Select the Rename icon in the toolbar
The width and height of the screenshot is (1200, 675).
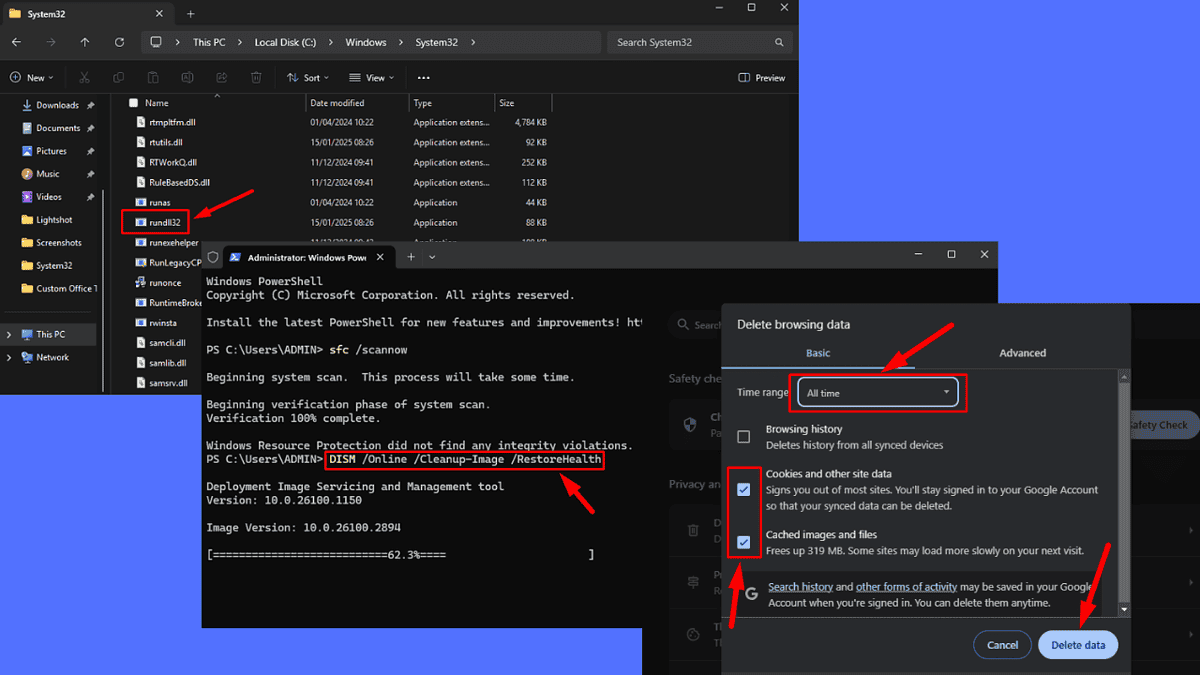[x=186, y=77]
